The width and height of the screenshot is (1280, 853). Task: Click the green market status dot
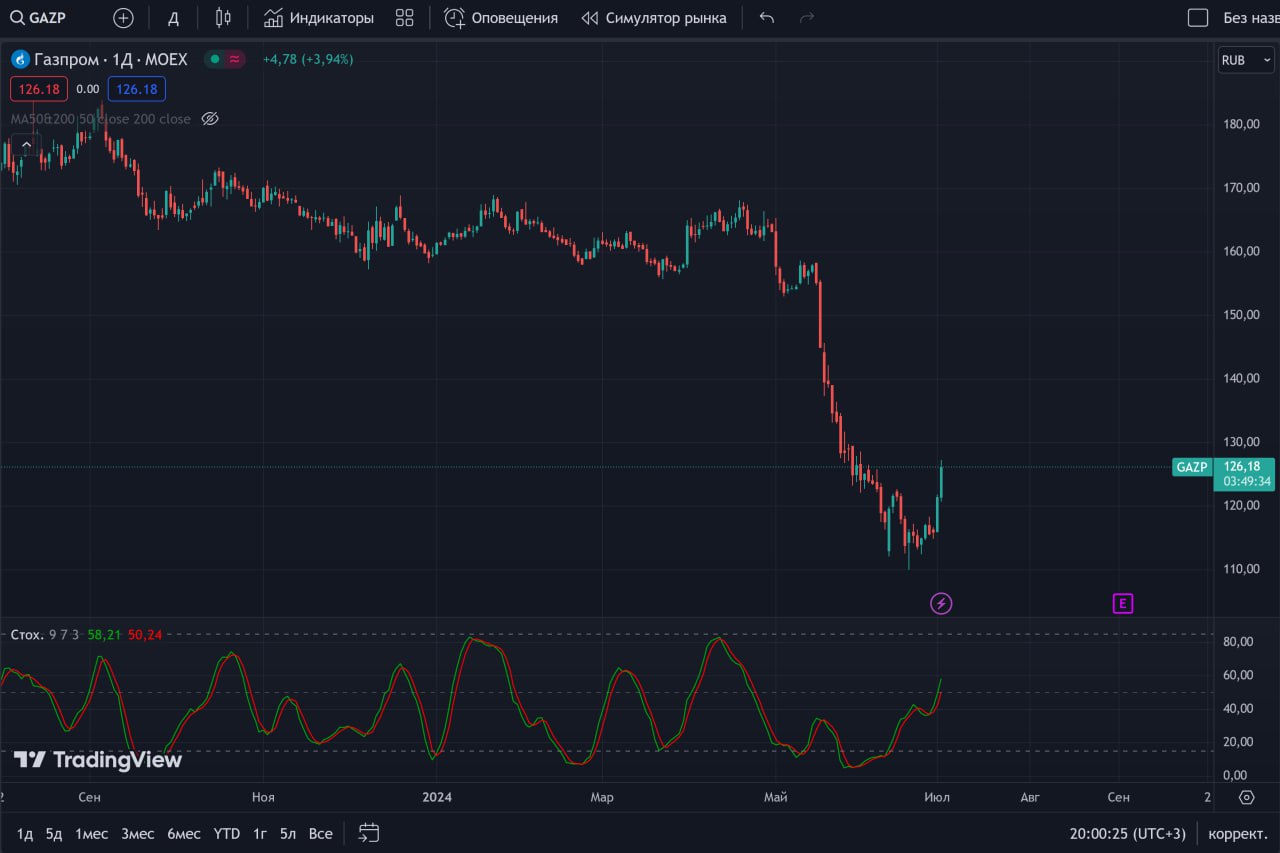[214, 59]
